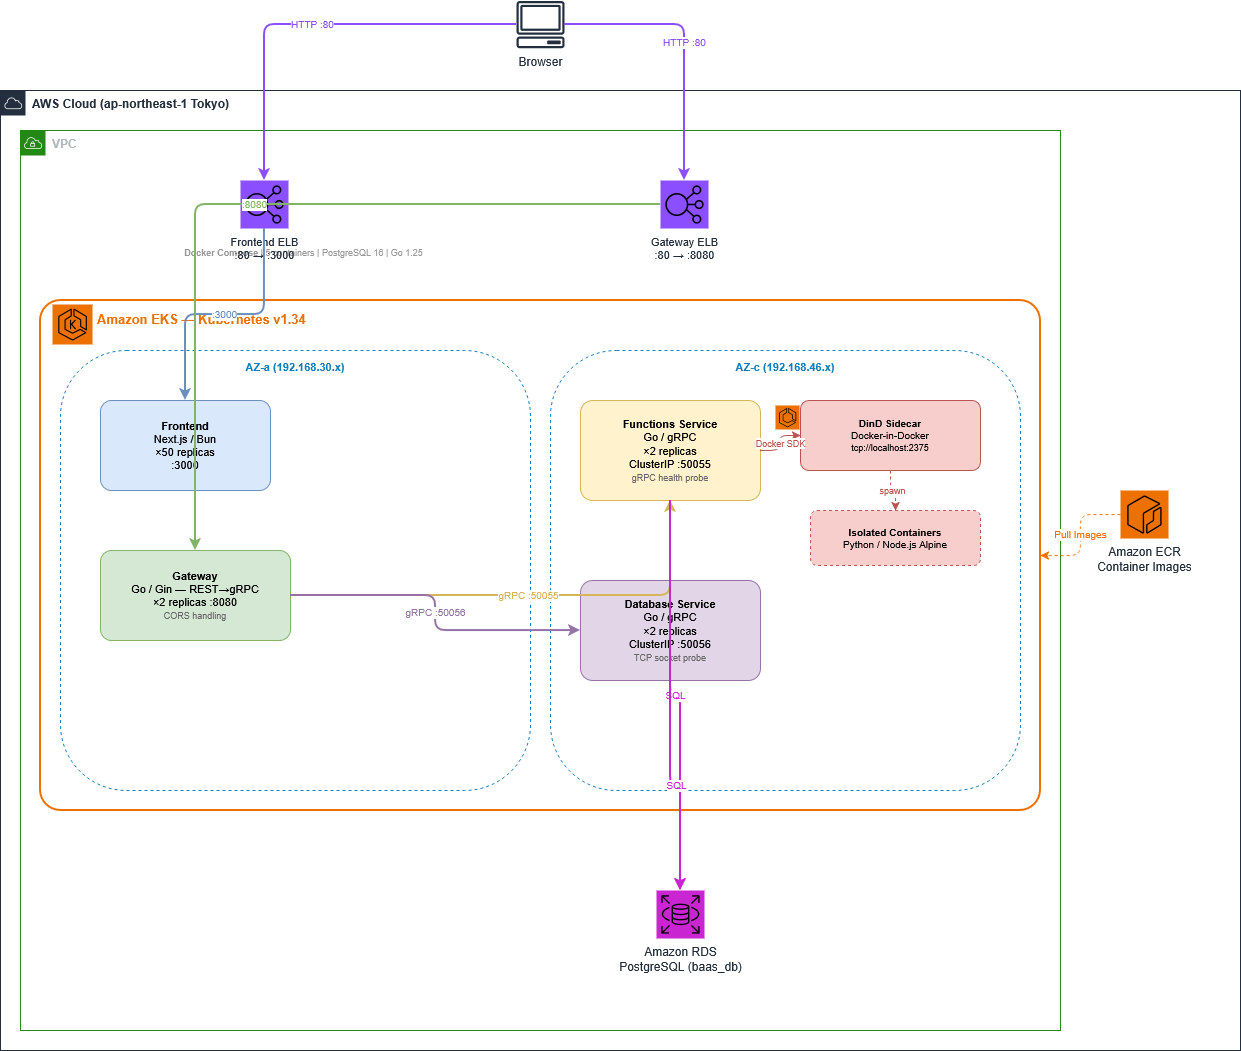Click the green VPC icon

[x=33, y=143]
